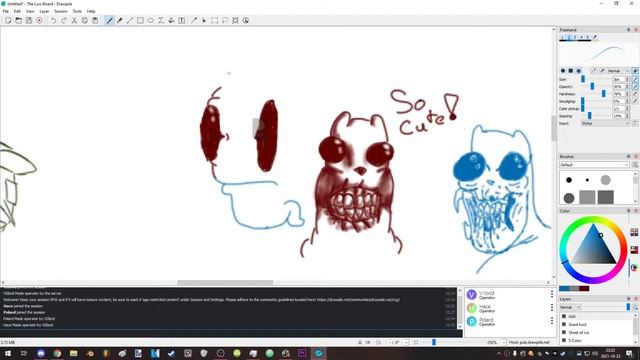The height and width of the screenshot is (360, 640).
Task: Click the Undo arrow icon
Action: [x=53, y=20]
